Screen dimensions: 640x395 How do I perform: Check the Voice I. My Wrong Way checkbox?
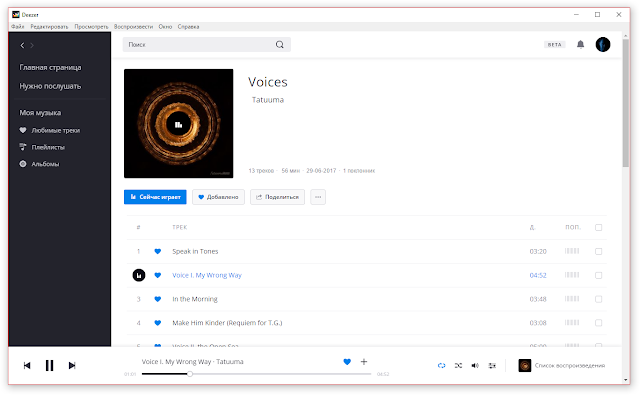598,275
